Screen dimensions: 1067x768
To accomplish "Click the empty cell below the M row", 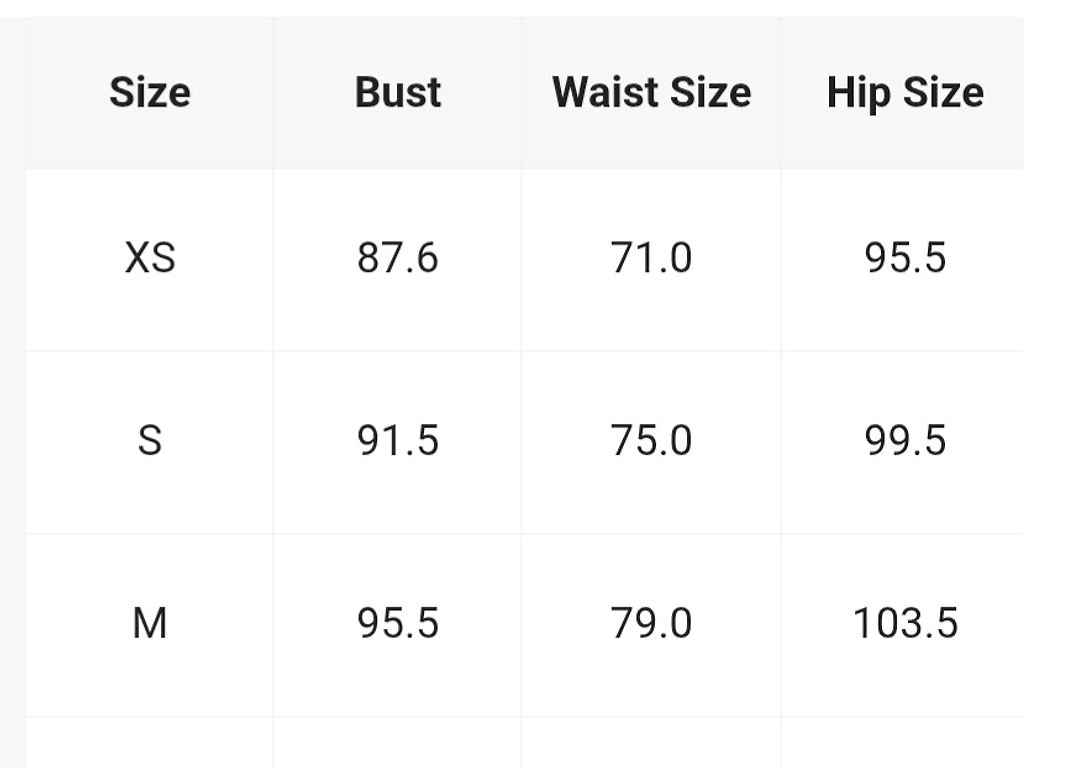I will 150,743.
